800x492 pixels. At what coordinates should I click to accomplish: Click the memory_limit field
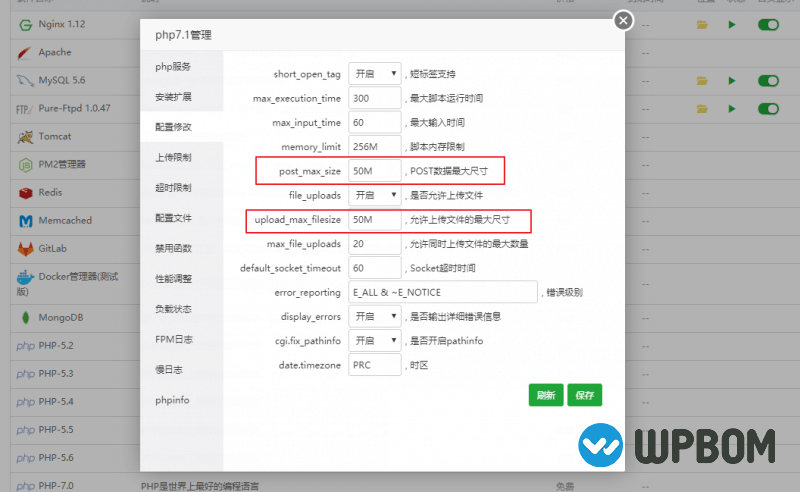coord(375,146)
